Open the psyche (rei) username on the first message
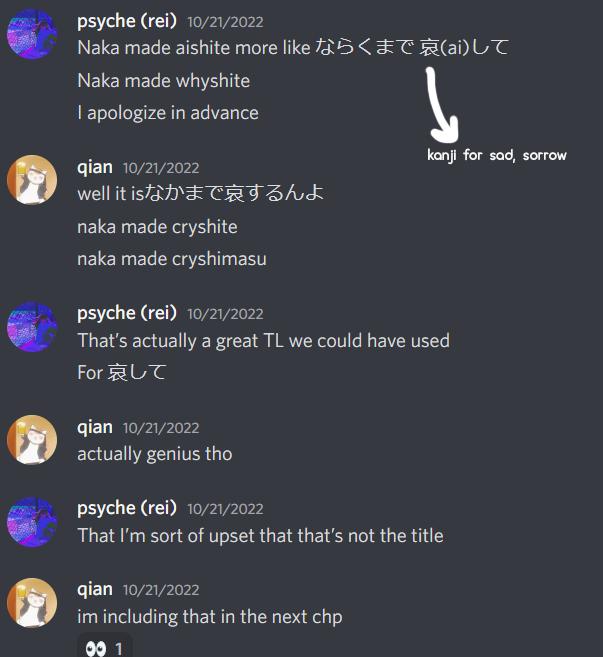 point(127,21)
